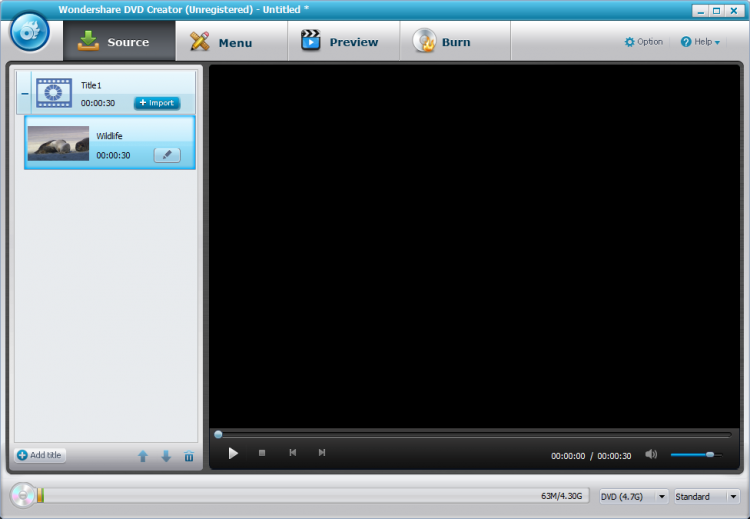
Task: Click the 63M/4.30G size readout
Action: [x=562, y=496]
